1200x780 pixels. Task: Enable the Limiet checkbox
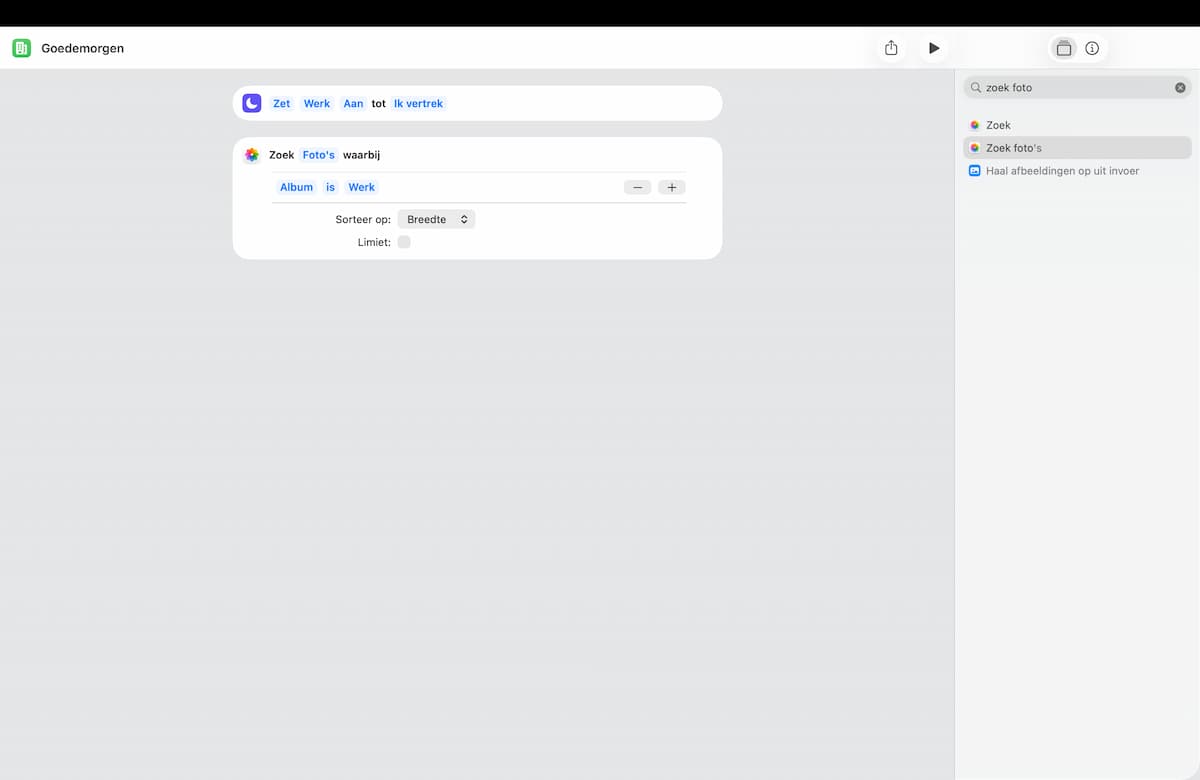click(404, 242)
